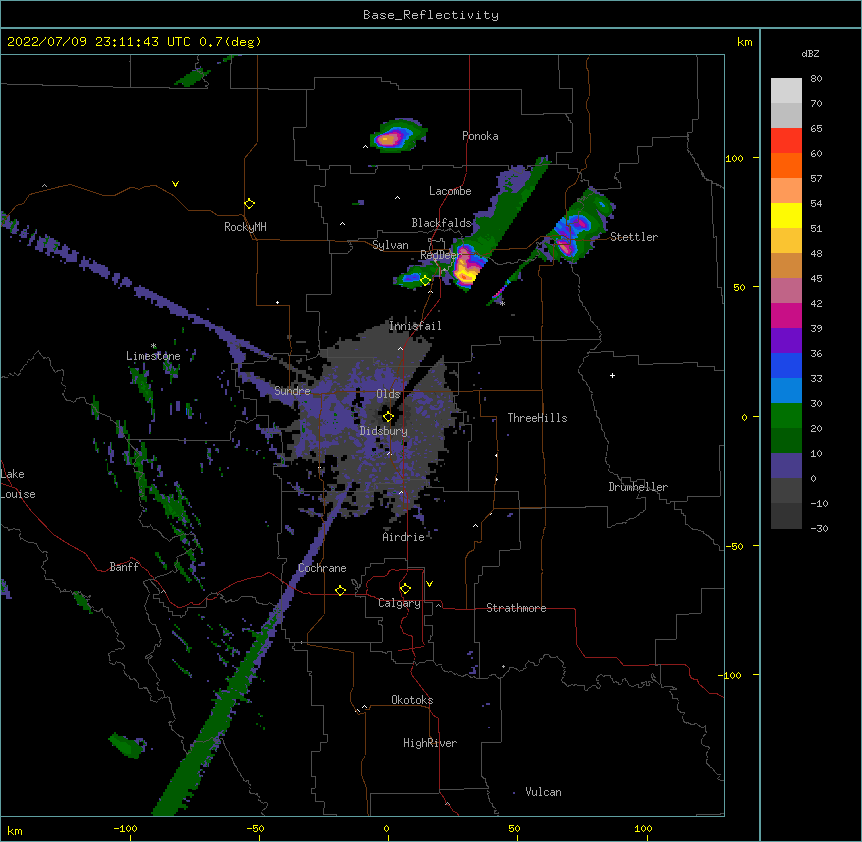Click the gold swatch between 51 and 48 dBZ
The height and width of the screenshot is (842, 862).
(786, 241)
